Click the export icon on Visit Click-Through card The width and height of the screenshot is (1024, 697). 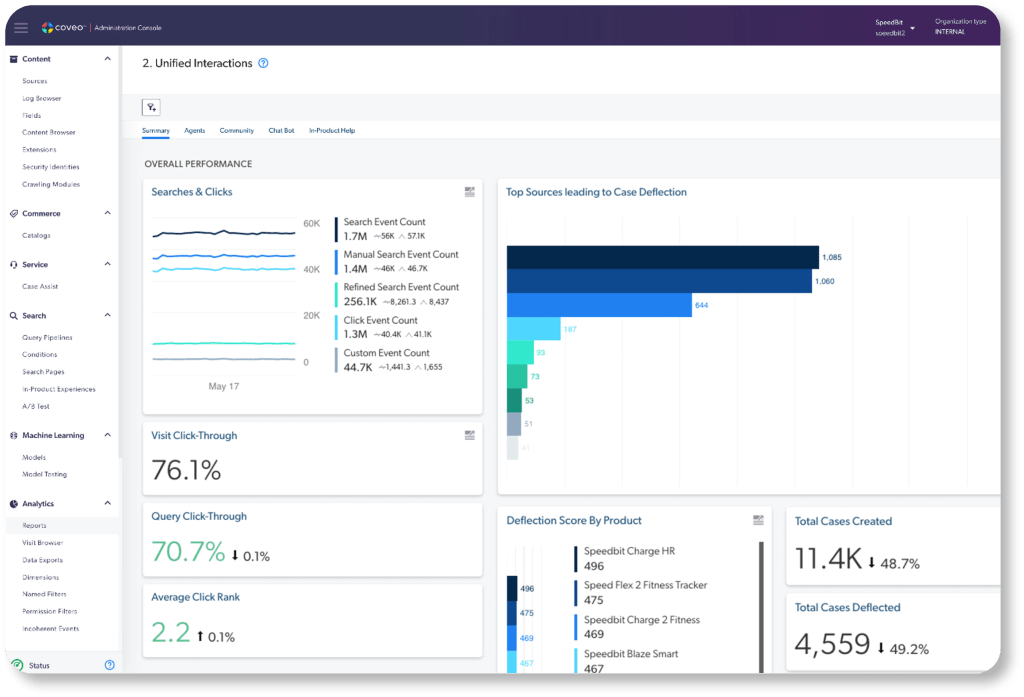click(x=469, y=434)
